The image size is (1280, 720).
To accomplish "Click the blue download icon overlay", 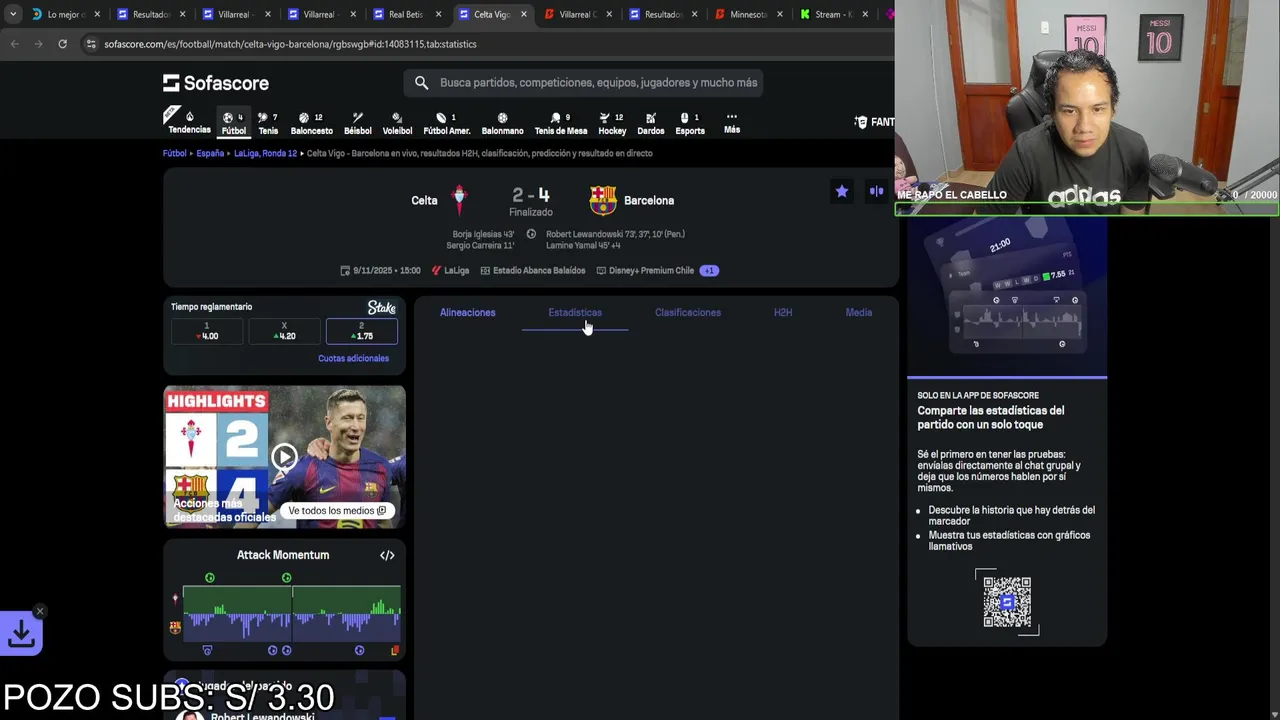I will click(x=21, y=633).
